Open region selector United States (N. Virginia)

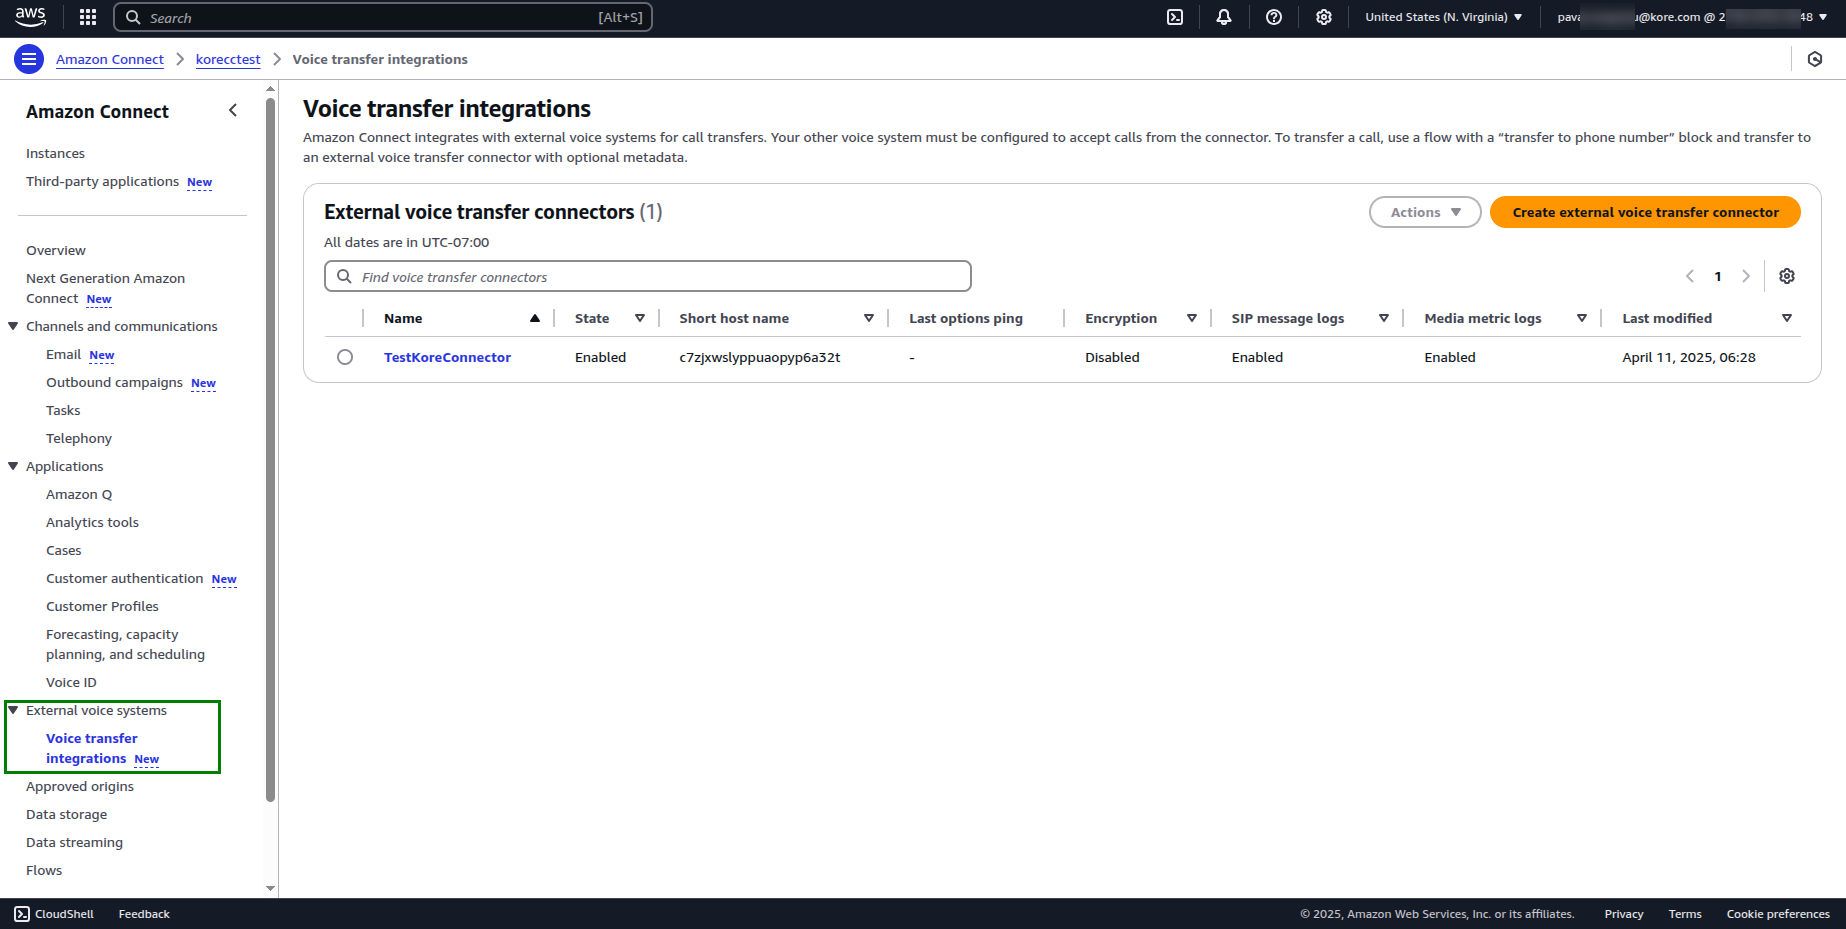(1444, 17)
